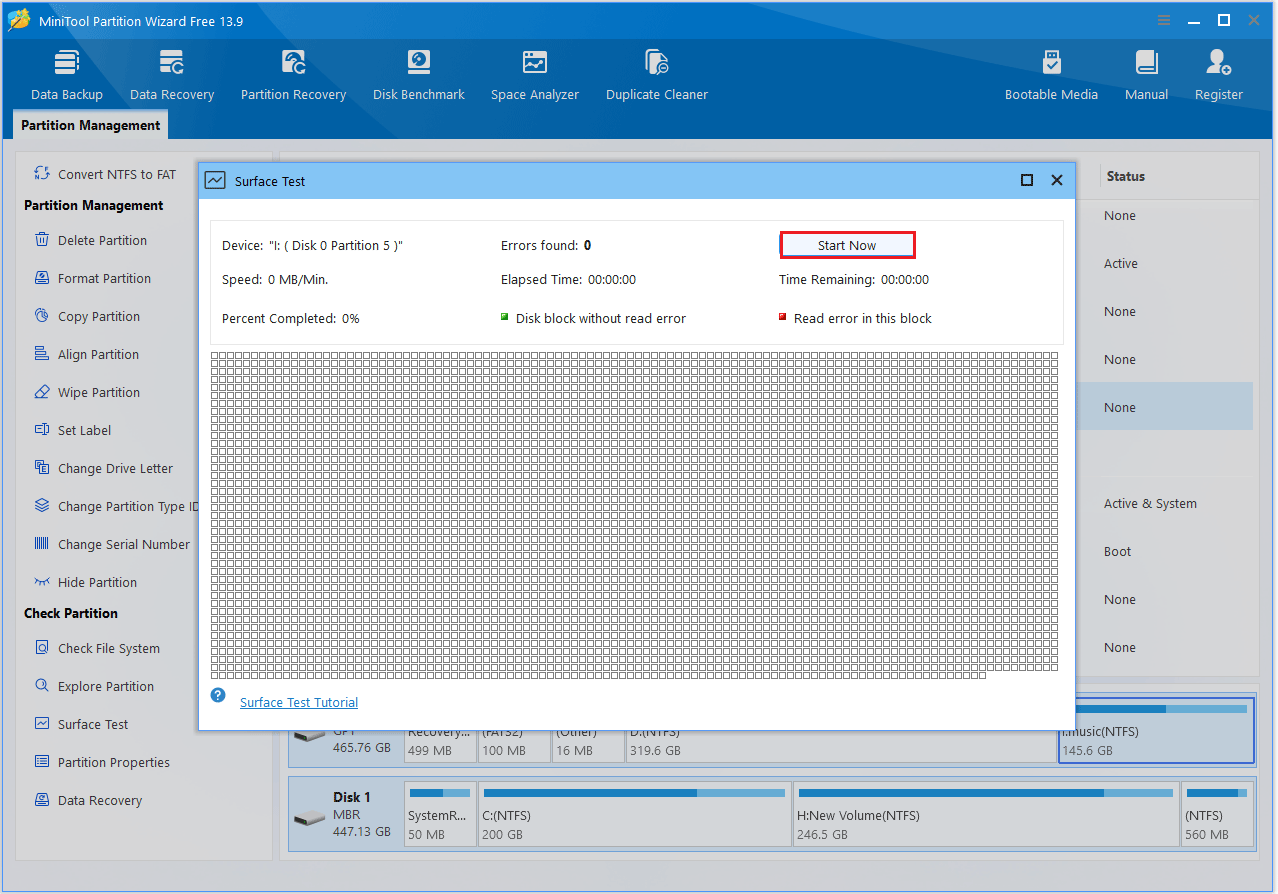Run Check File System
This screenshot has width=1278, height=894.
(x=96, y=648)
